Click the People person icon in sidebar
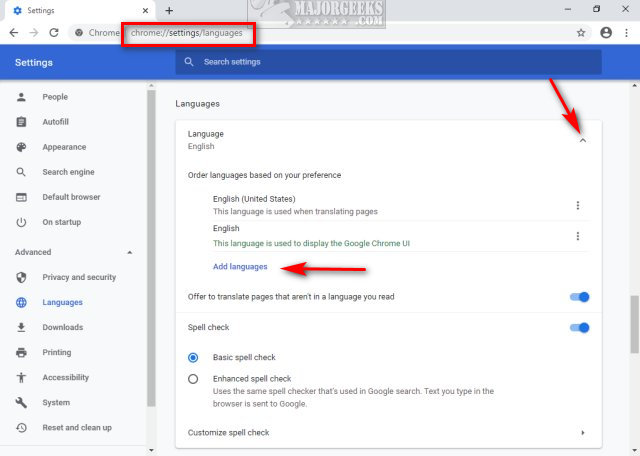 click(x=21, y=97)
